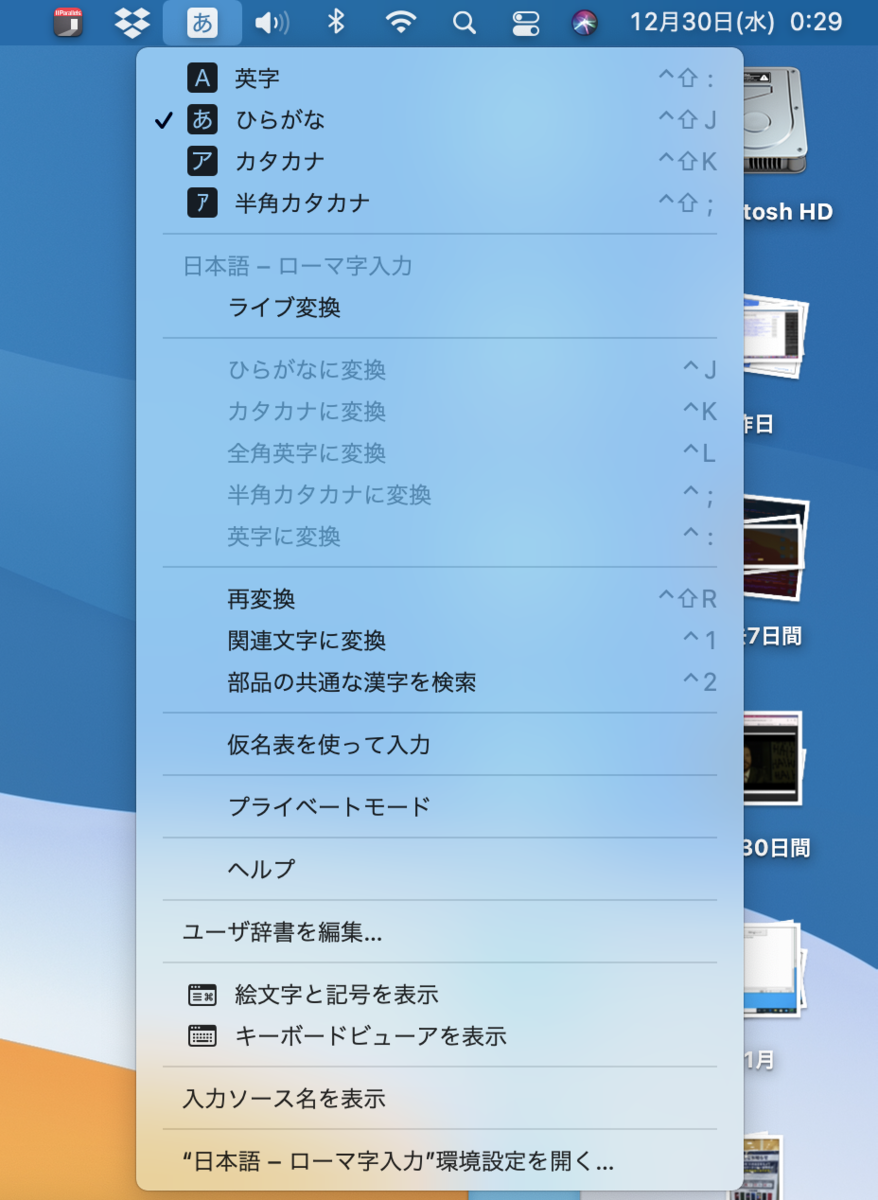878x1200 pixels.
Task: Activate Siri from the menu bar
Action: point(584,21)
